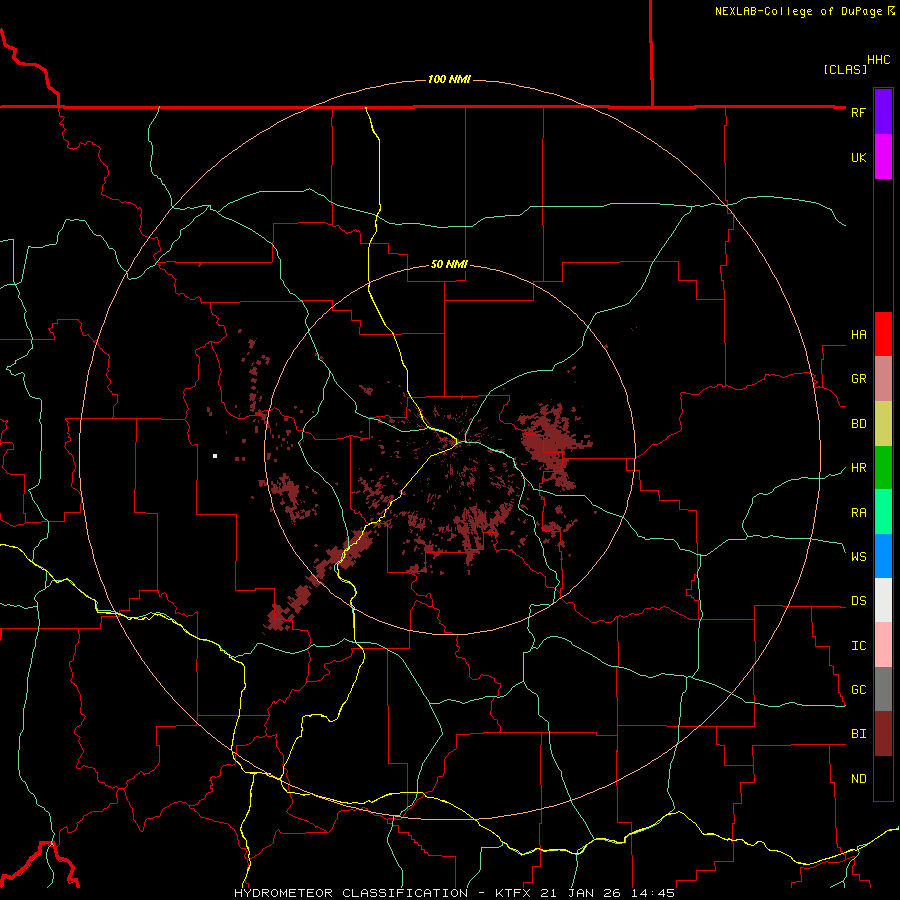Click the HR legend label
Viewport: 900px width, 900px height.
pyautogui.click(x=858, y=468)
